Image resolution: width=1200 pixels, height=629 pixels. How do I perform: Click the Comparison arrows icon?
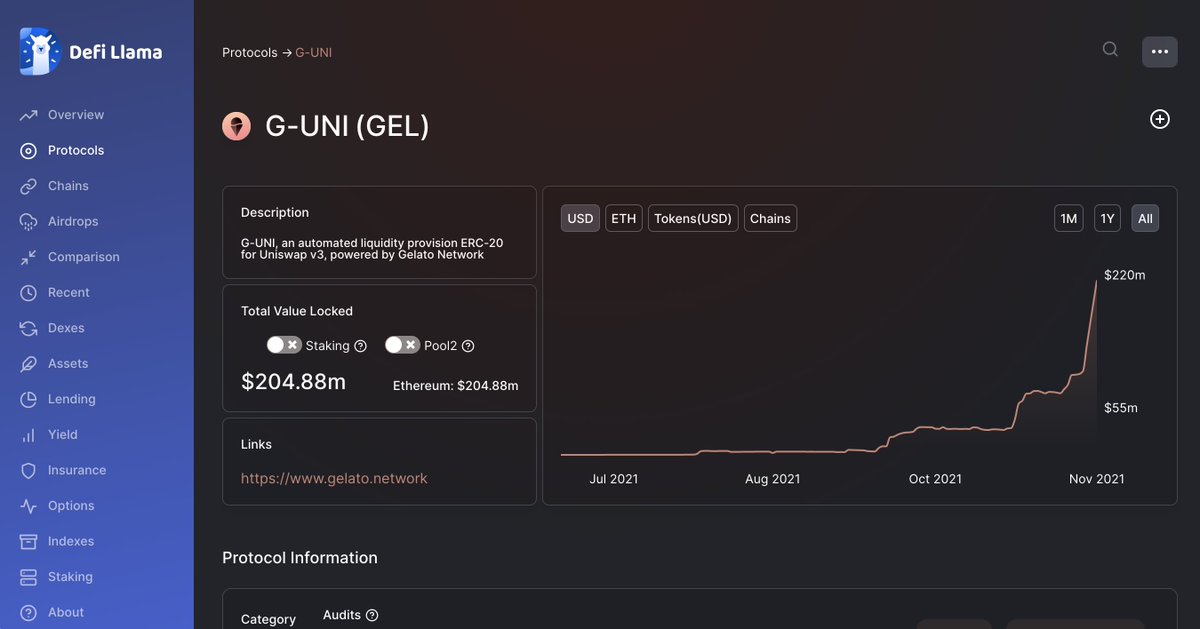pyautogui.click(x=28, y=257)
